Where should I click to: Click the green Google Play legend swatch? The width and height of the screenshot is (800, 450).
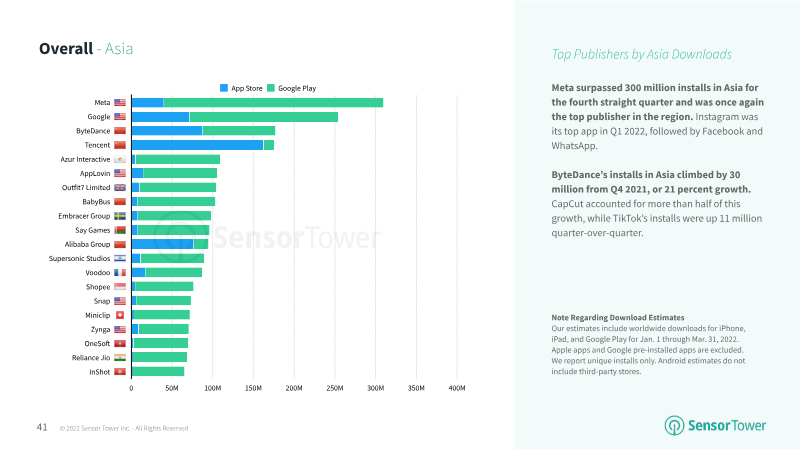pos(271,88)
